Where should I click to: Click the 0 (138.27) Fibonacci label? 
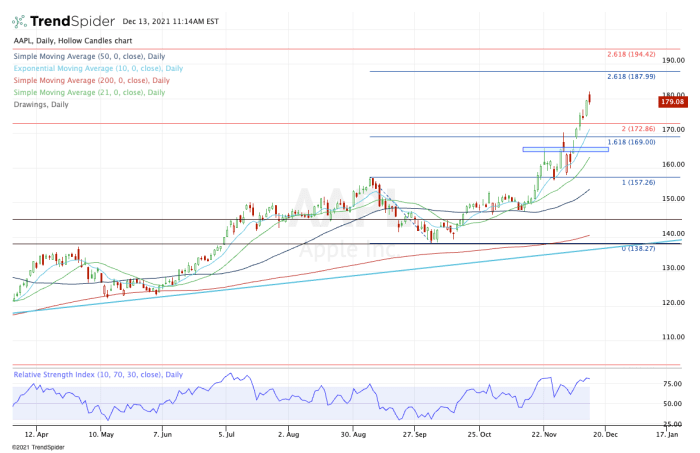pos(638,249)
